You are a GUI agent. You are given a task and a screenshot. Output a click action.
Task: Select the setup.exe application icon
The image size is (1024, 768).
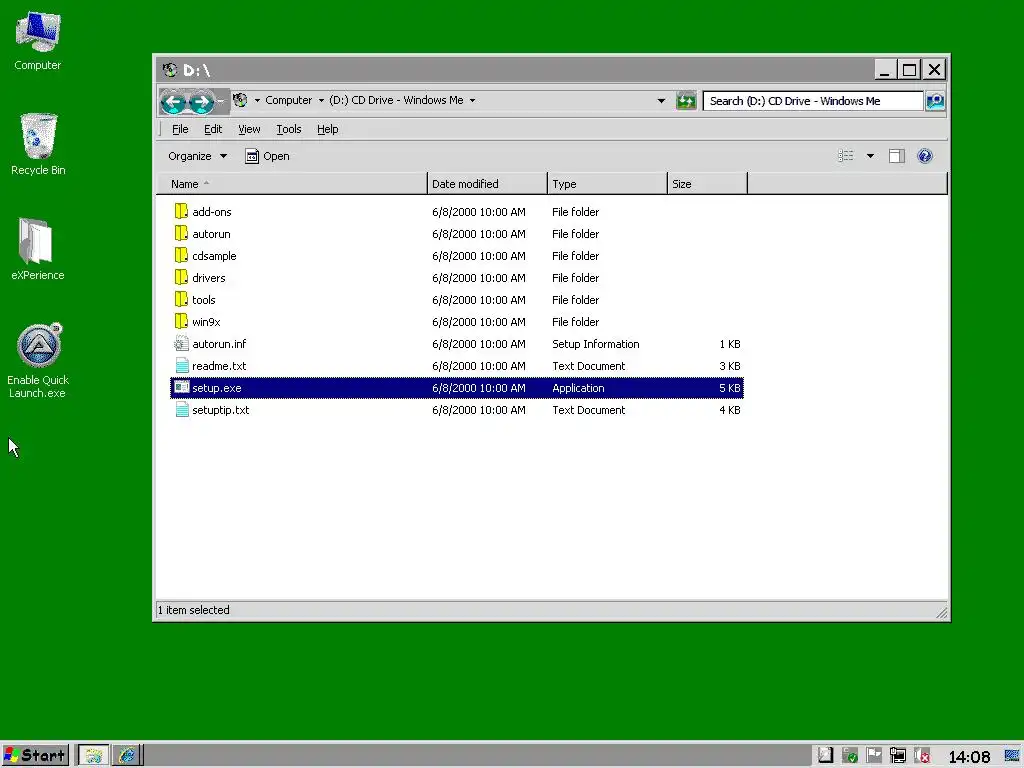coord(182,388)
